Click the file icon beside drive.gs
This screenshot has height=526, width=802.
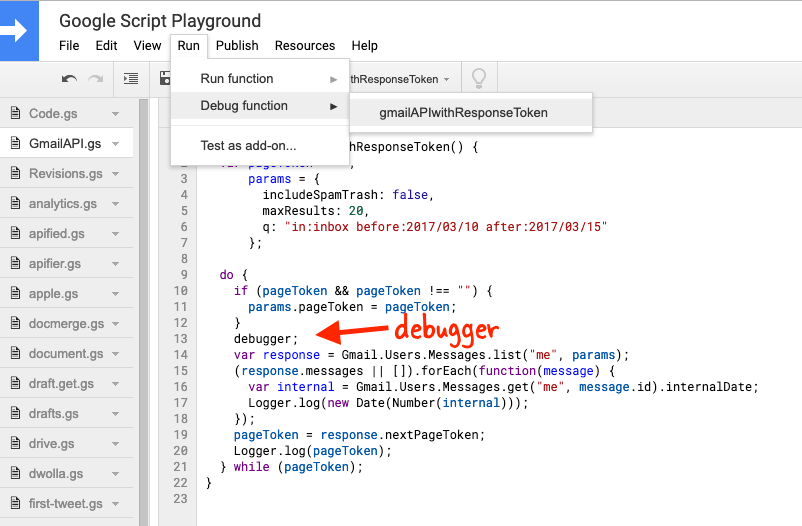pos(15,444)
